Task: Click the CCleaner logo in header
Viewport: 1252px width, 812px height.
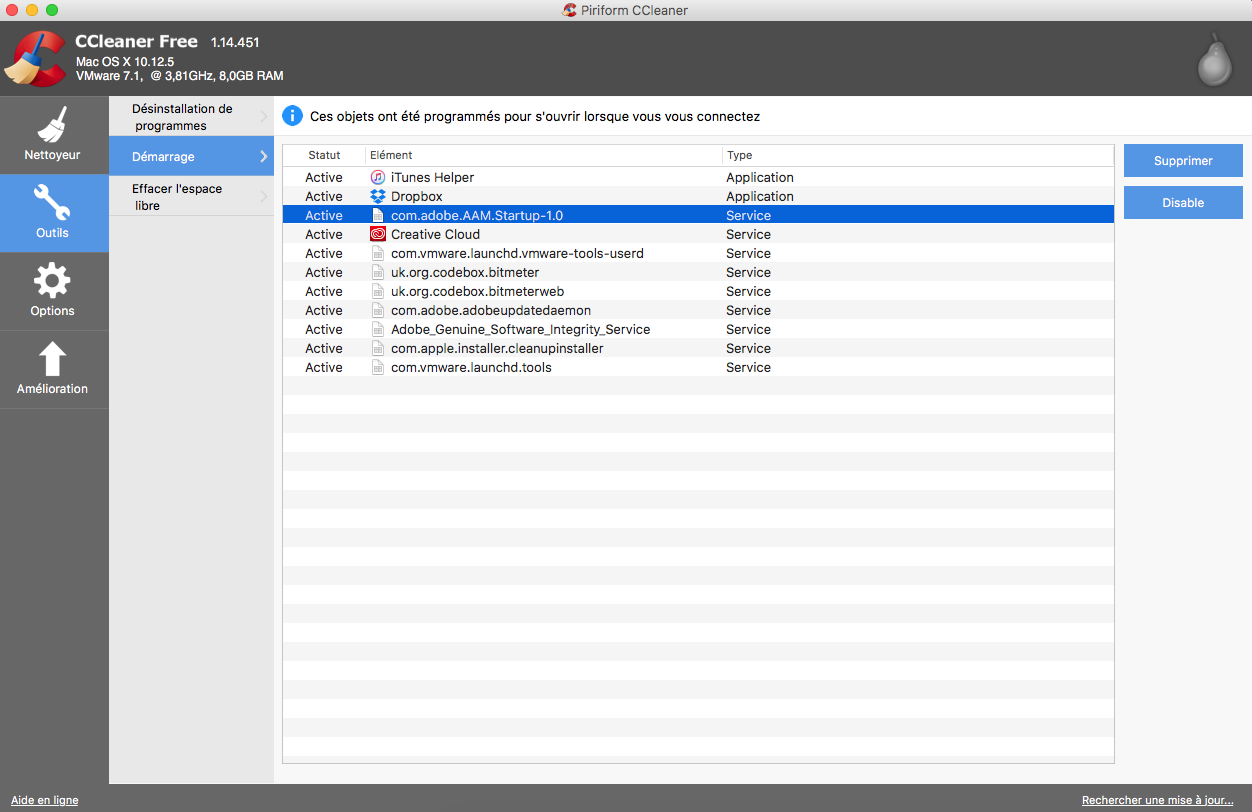Action: (x=36, y=59)
